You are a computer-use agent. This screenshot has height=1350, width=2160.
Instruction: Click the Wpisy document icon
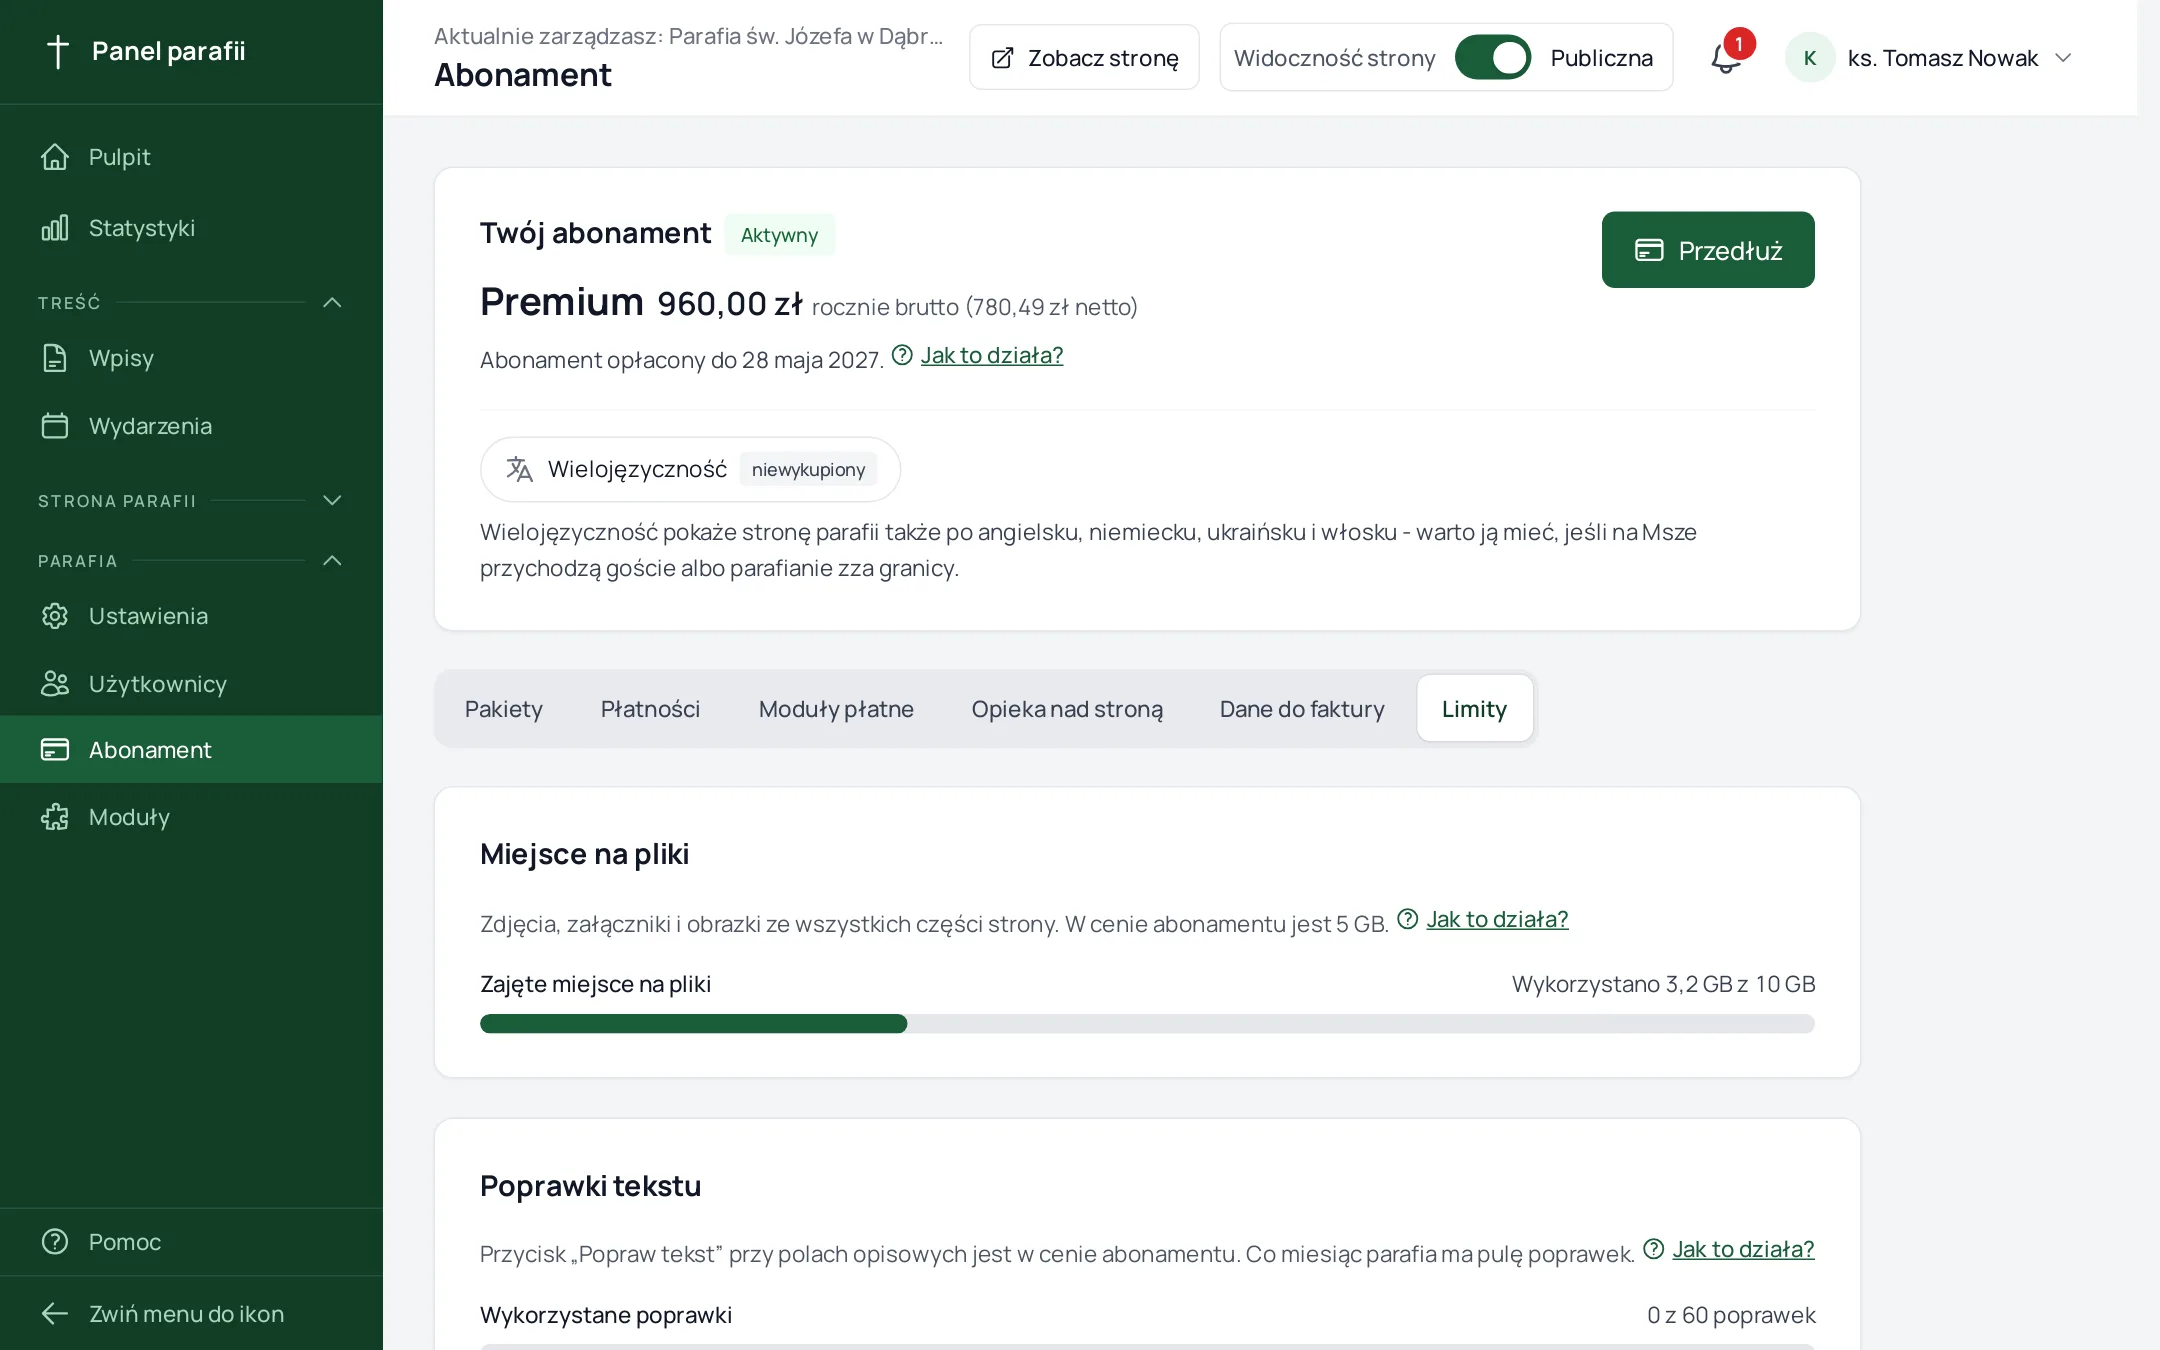pos(55,358)
